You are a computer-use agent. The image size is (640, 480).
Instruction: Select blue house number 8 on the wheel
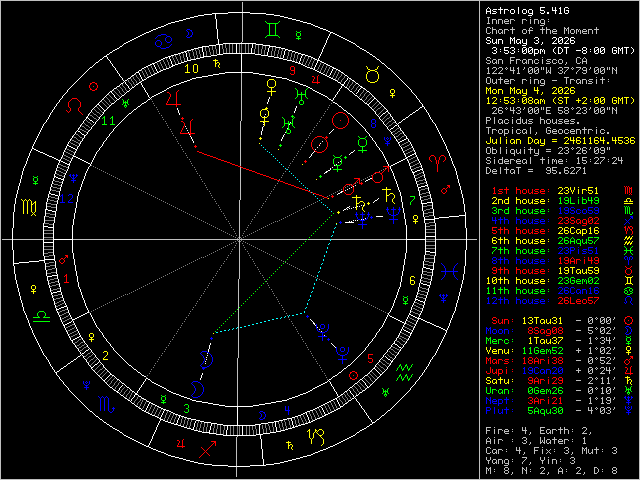(x=373, y=124)
